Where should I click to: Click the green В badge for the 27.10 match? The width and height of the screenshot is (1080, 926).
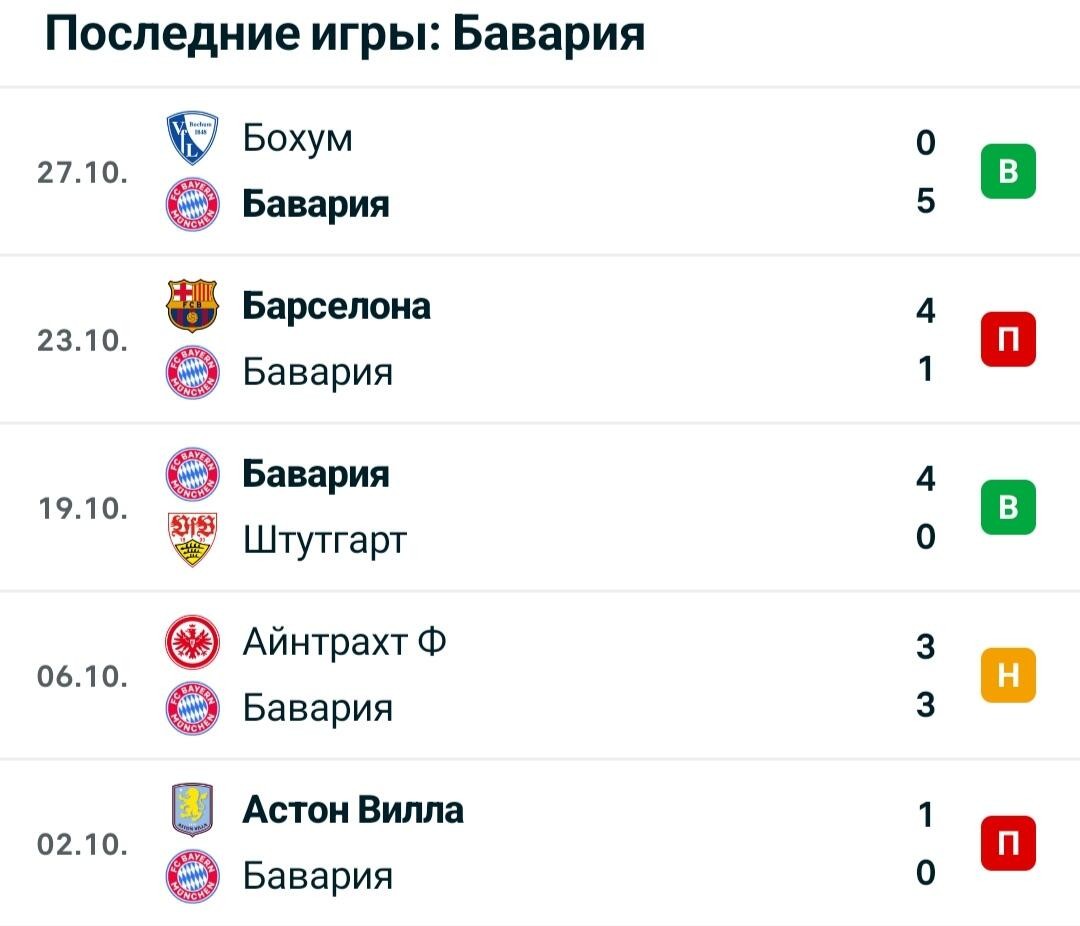(1008, 171)
